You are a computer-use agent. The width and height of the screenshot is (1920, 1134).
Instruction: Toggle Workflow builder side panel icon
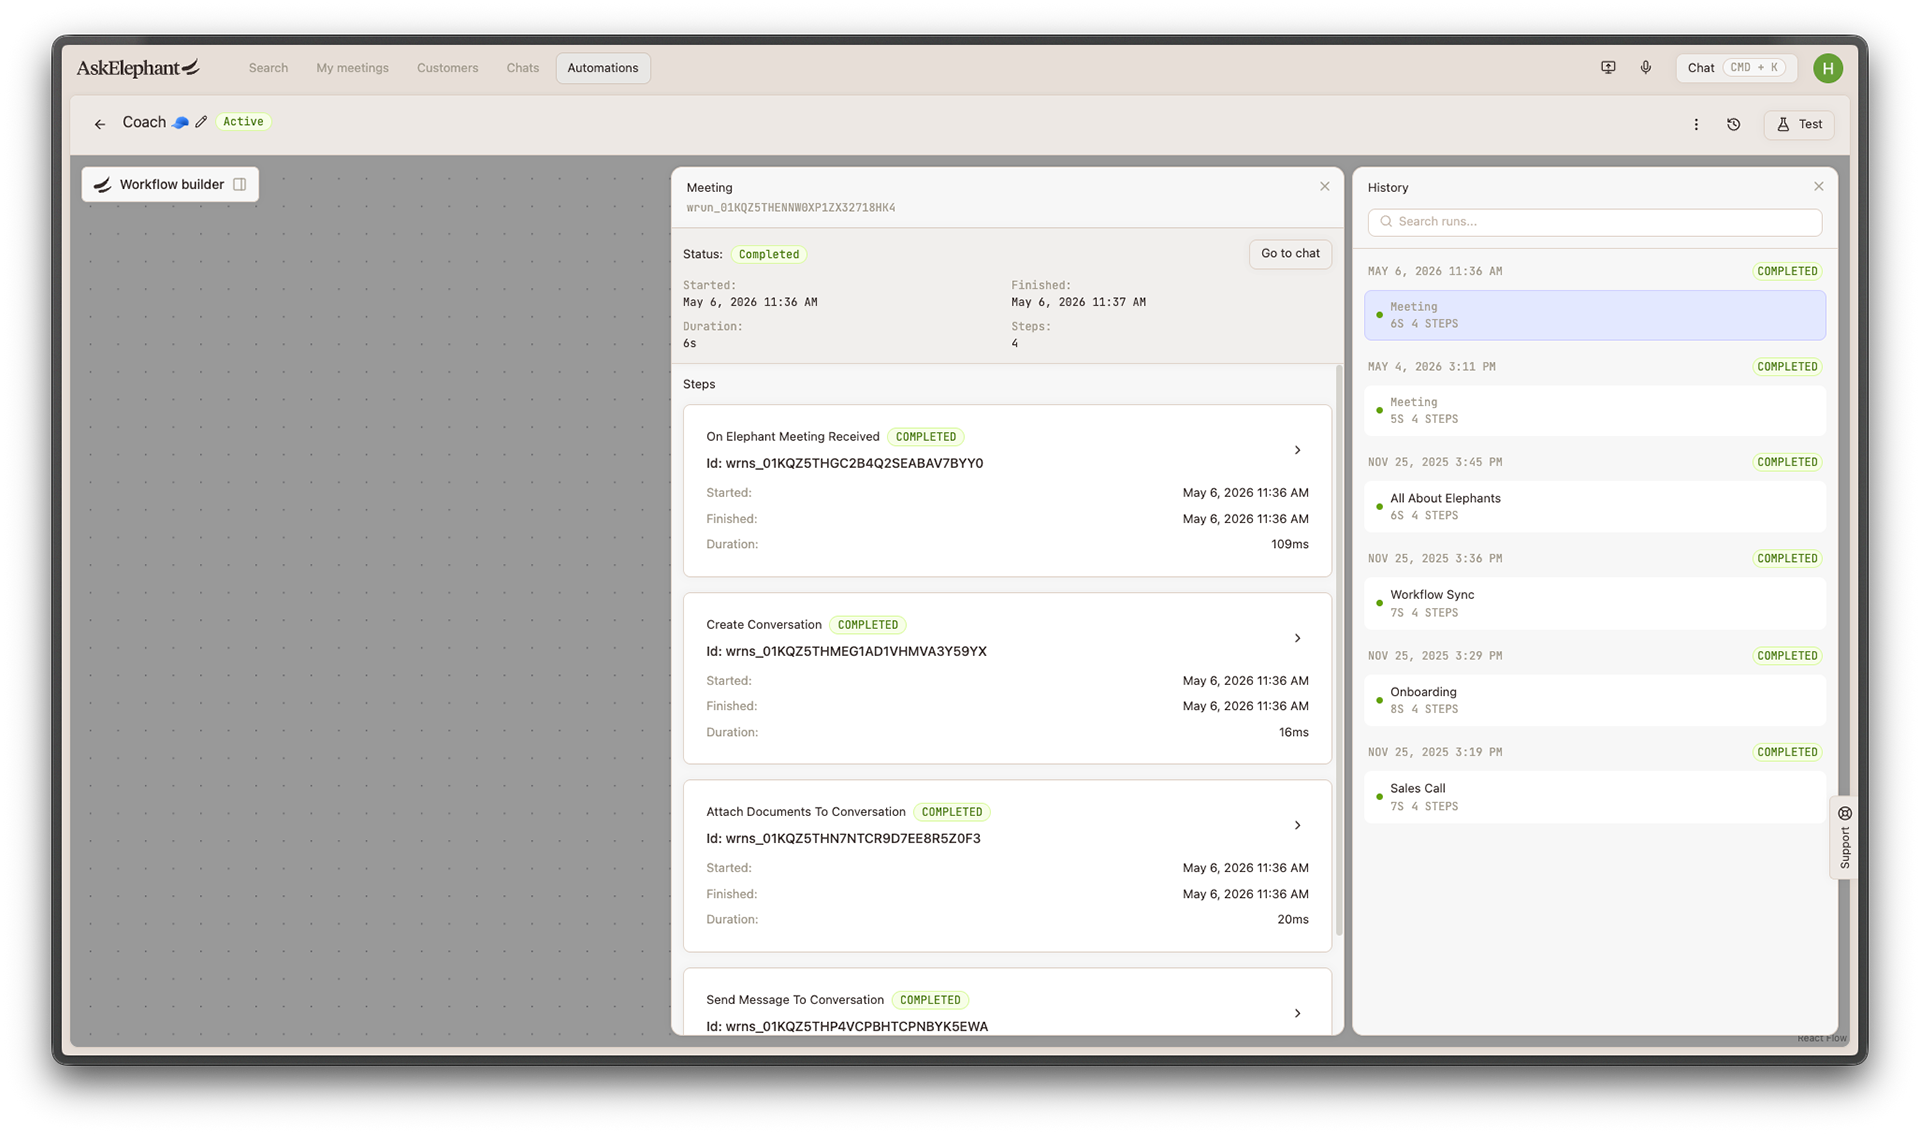240,184
